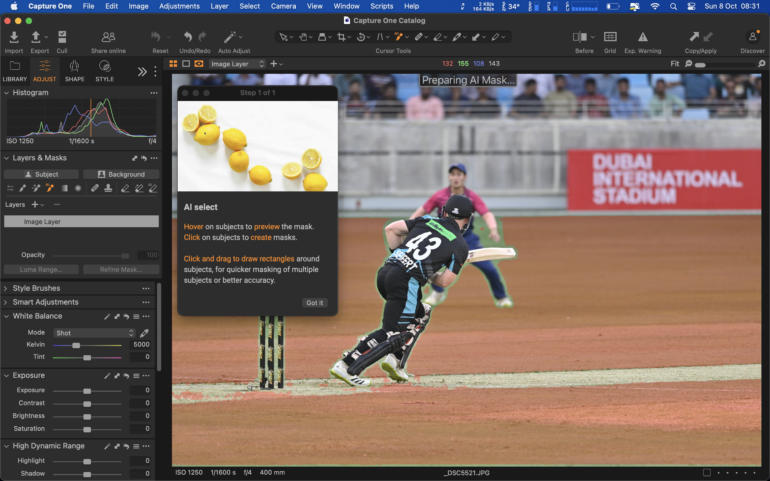The image size is (770, 481).
Task: Select the Pan hand cursor tool
Action: click(303, 37)
